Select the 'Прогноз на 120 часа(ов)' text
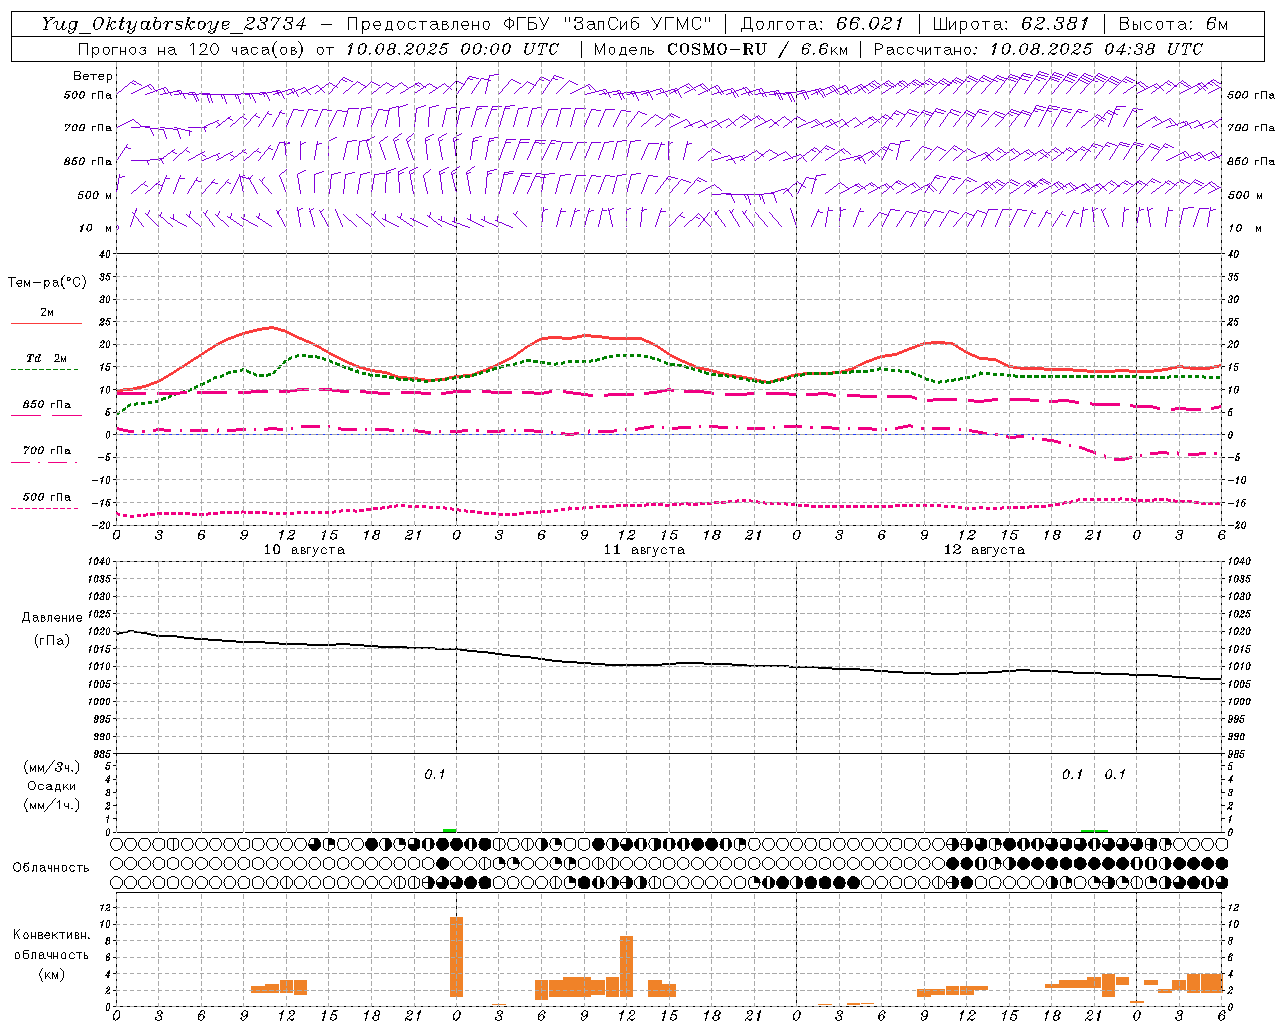The image size is (1280, 1024). 193,49
